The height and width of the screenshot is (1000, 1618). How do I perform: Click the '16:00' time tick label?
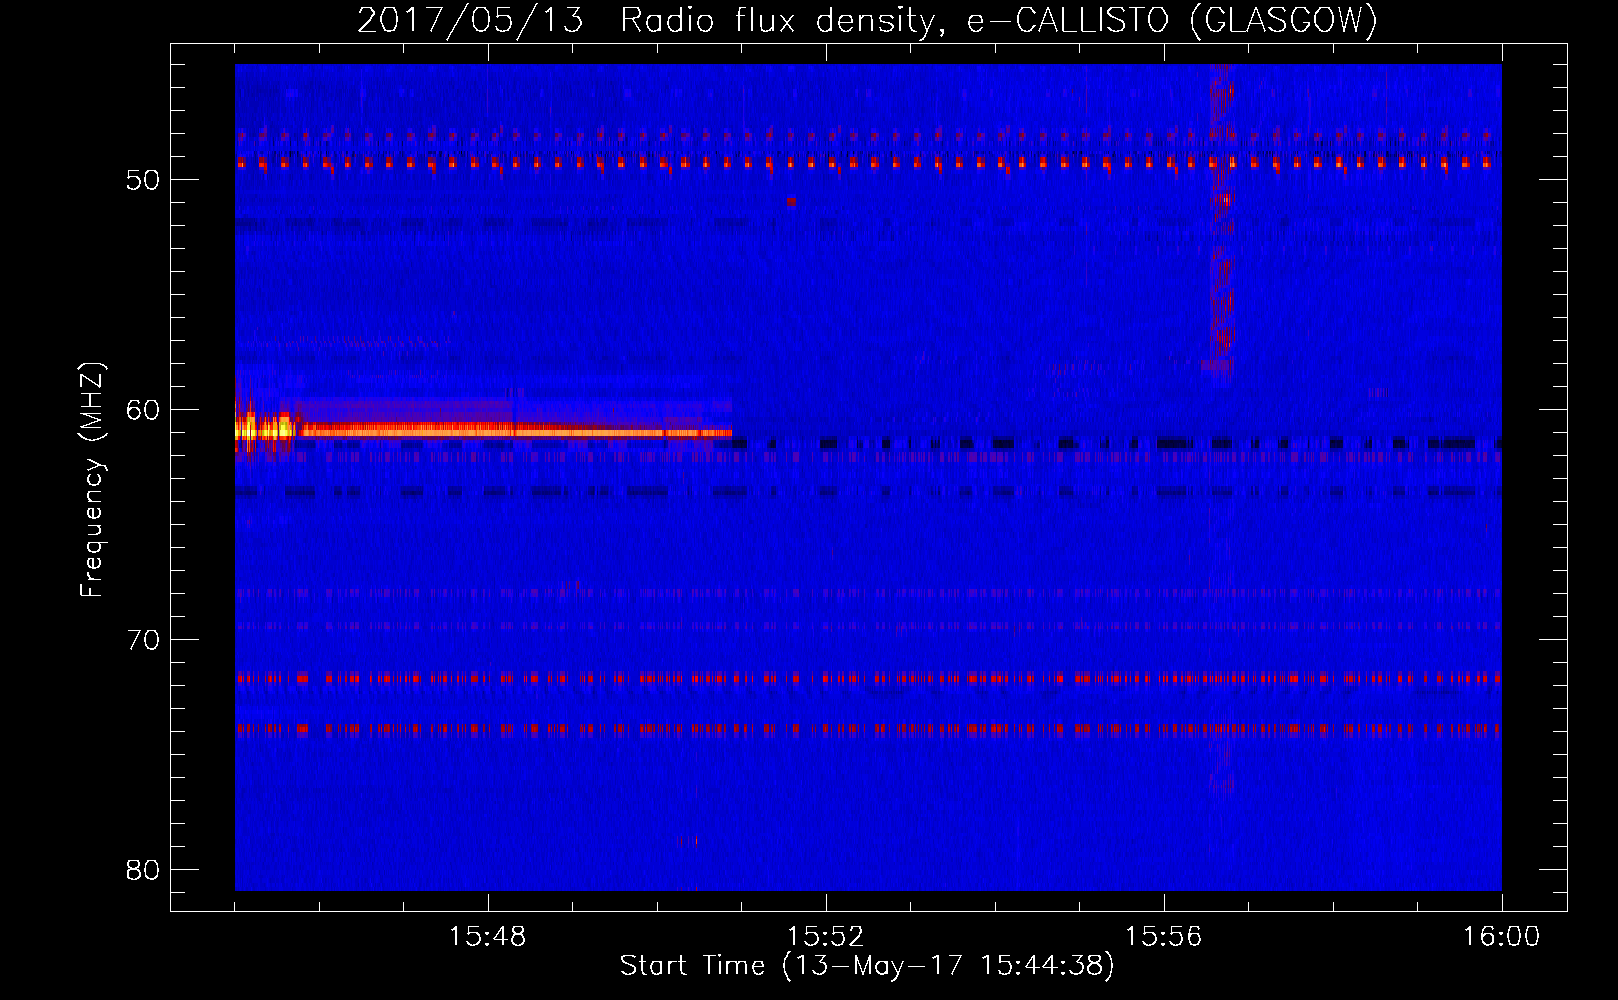[1501, 937]
